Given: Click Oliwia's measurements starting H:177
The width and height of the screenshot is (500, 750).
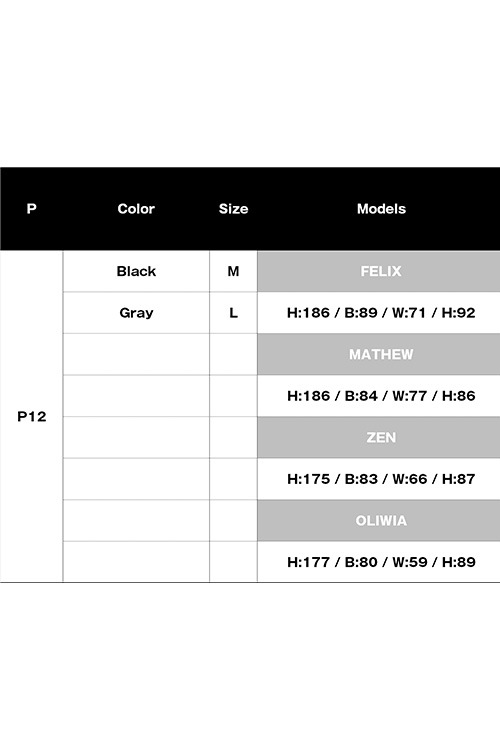Looking at the screenshot, I should click(381, 562).
